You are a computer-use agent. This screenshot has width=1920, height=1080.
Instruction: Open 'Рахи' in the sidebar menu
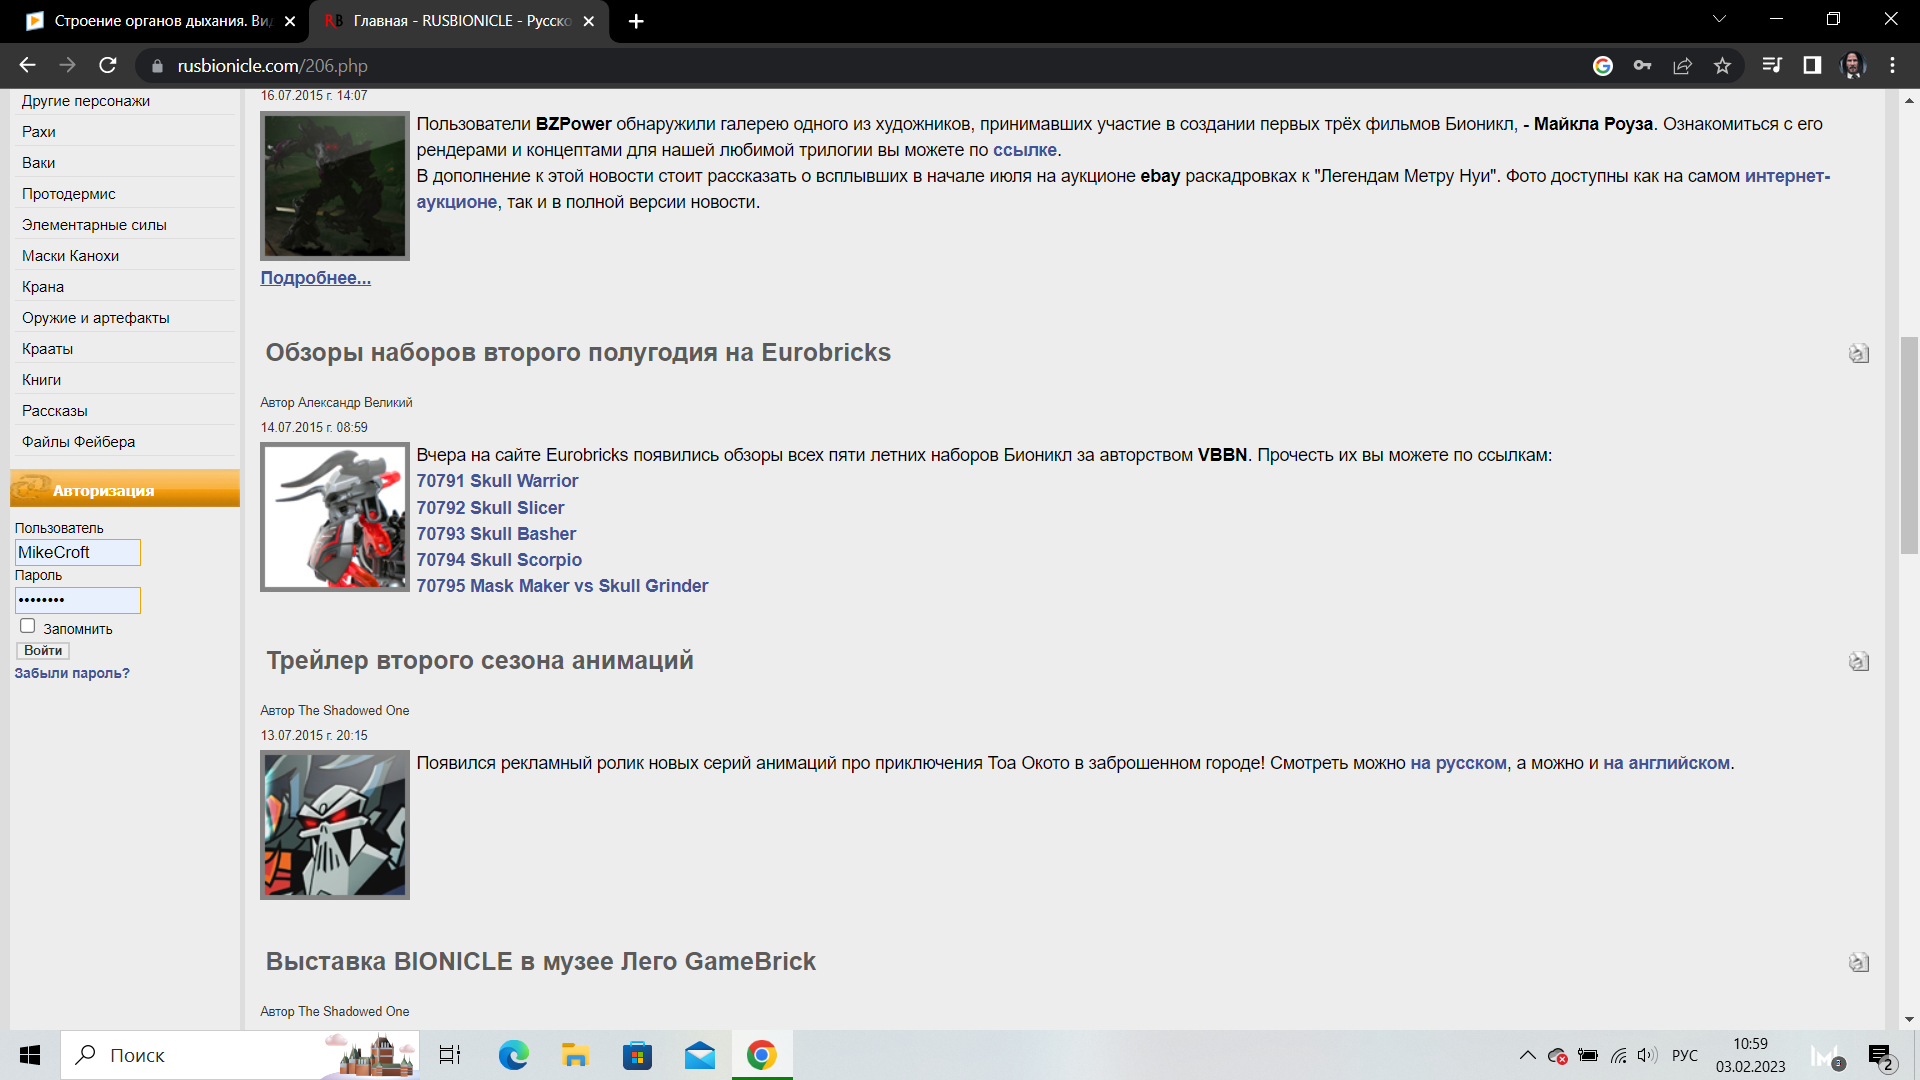coord(39,132)
